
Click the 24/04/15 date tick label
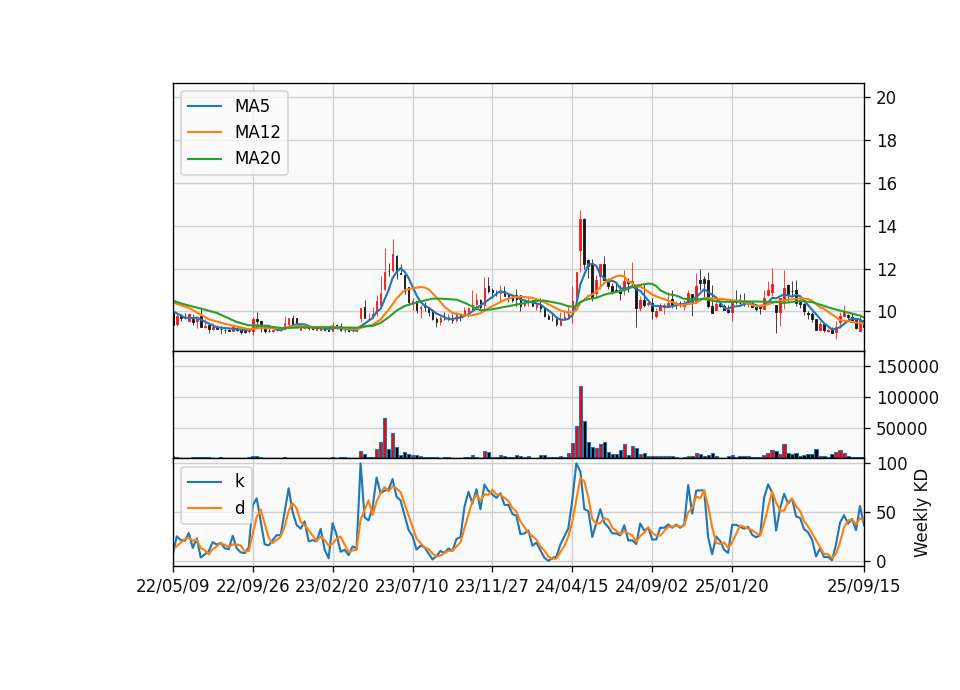[x=572, y=586]
